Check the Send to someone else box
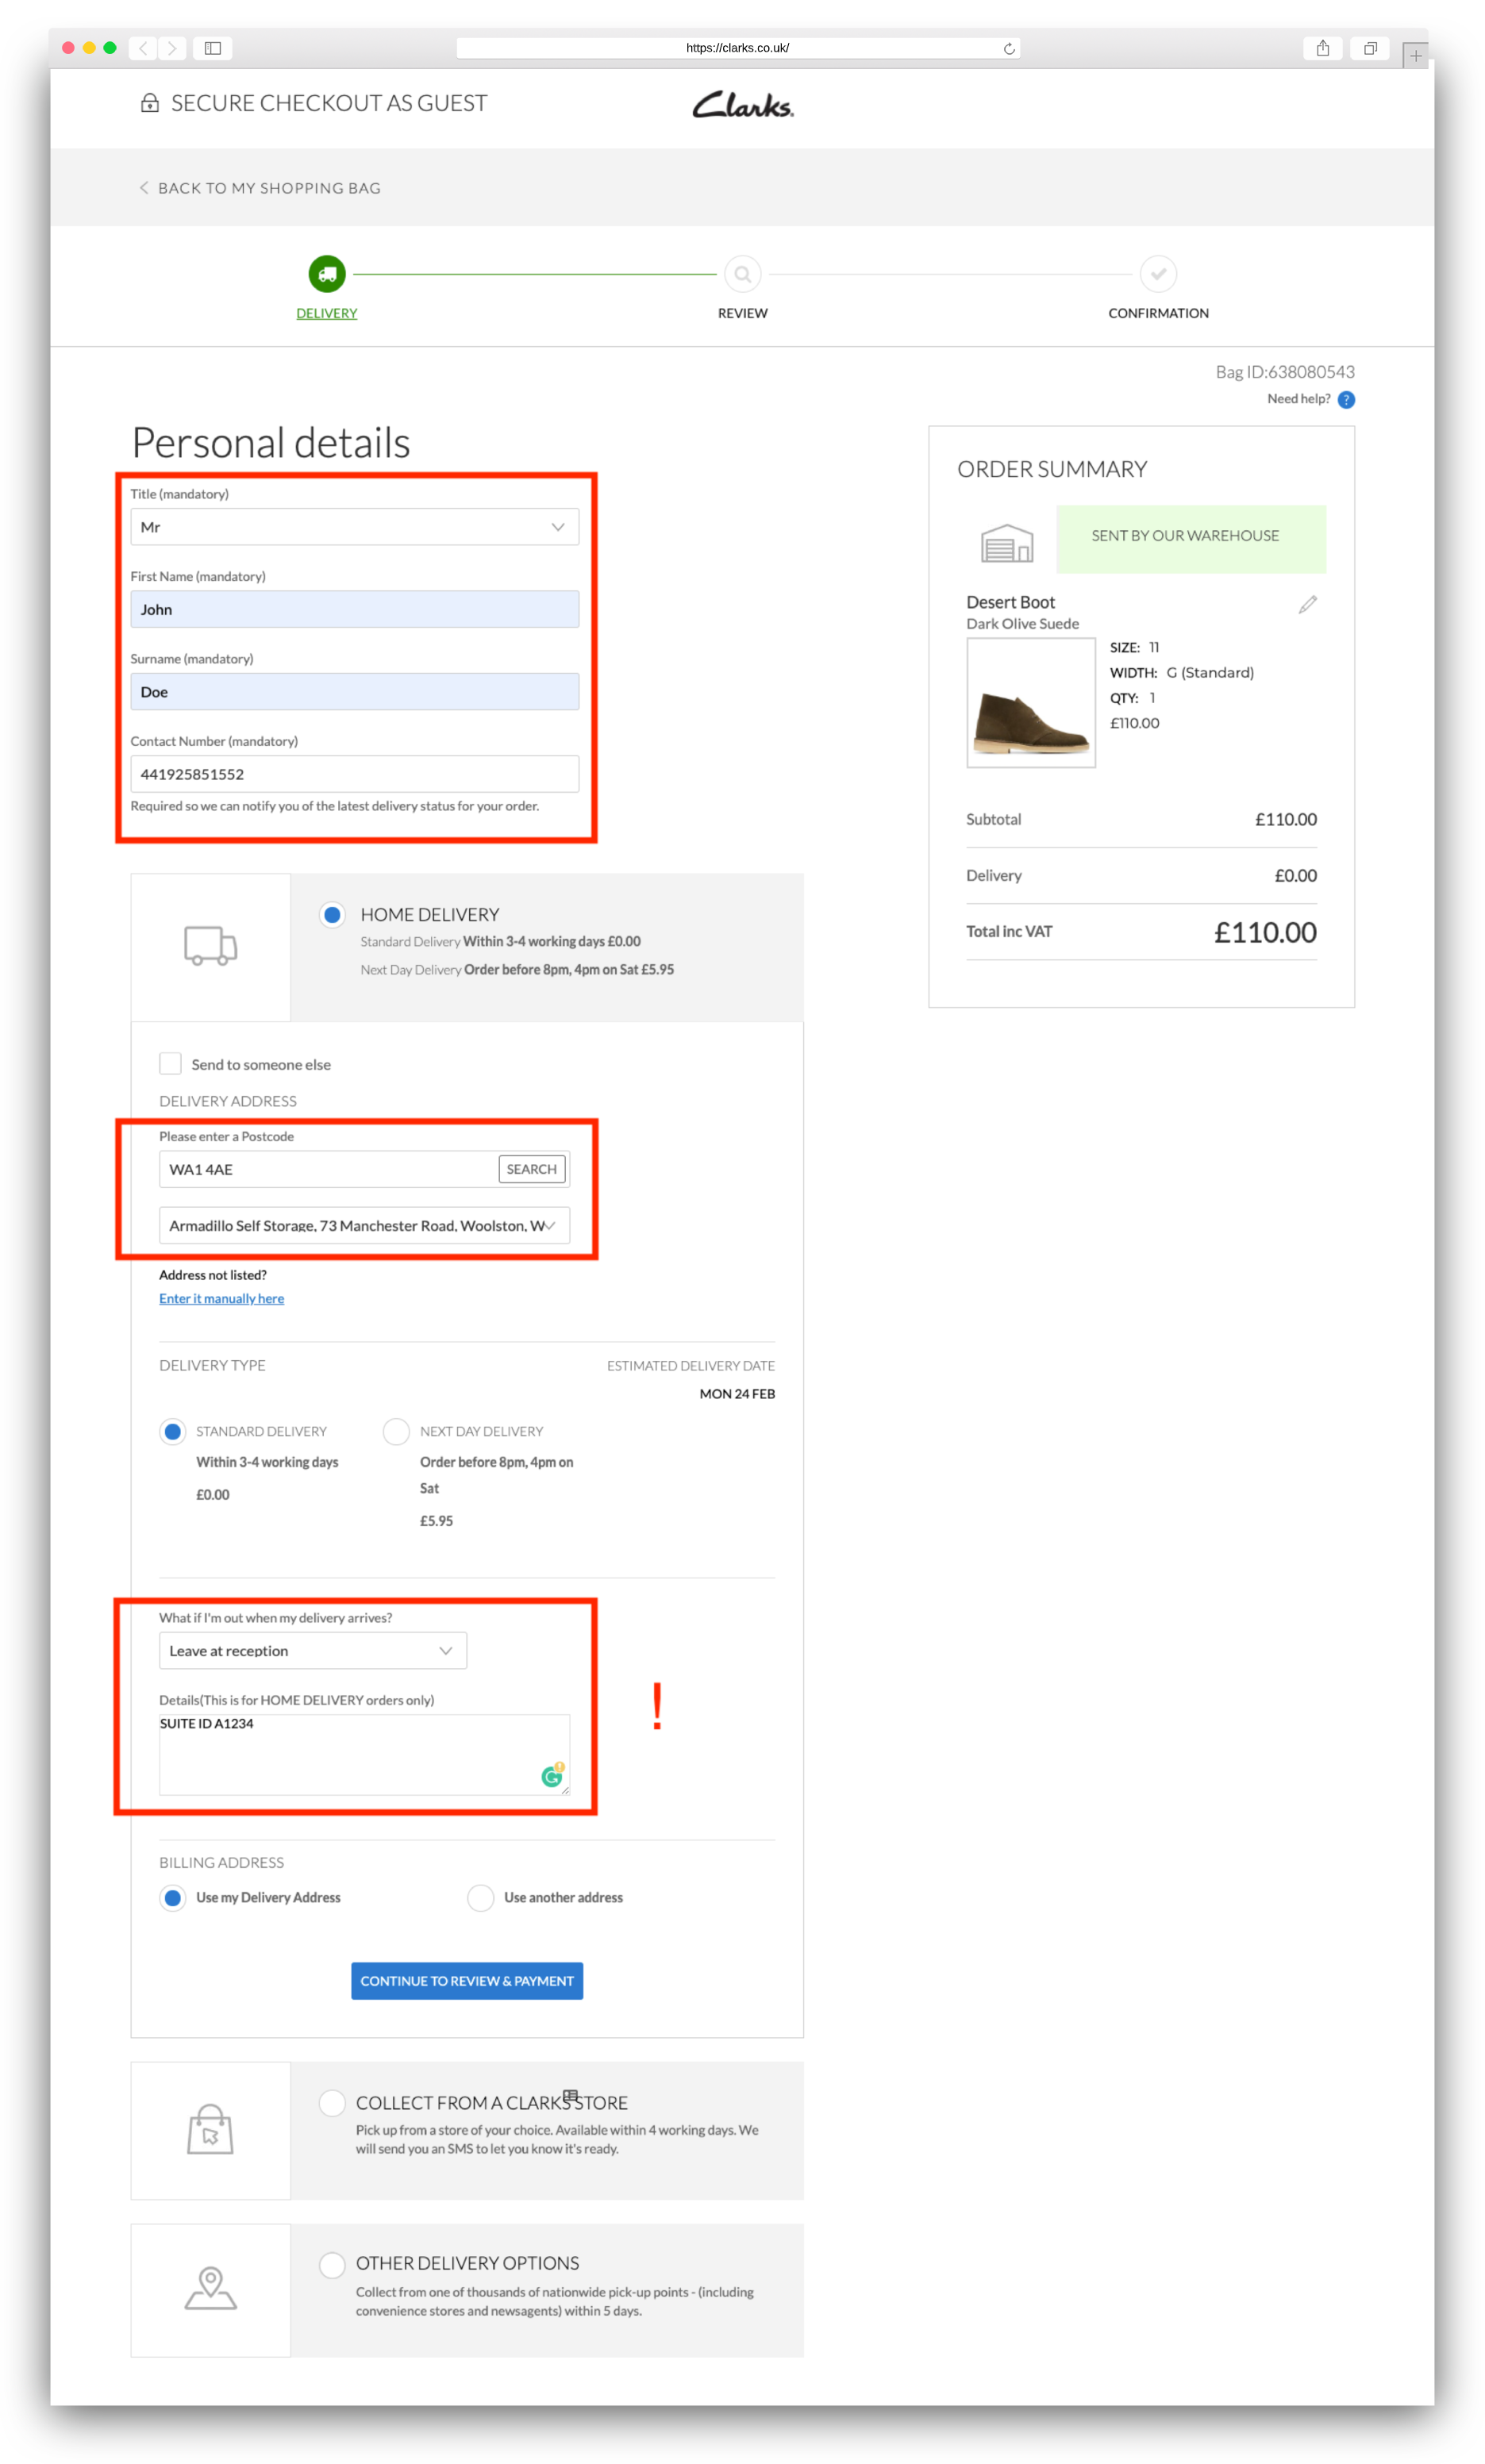Screen dimensions: 1485x2464 pos(171,1063)
